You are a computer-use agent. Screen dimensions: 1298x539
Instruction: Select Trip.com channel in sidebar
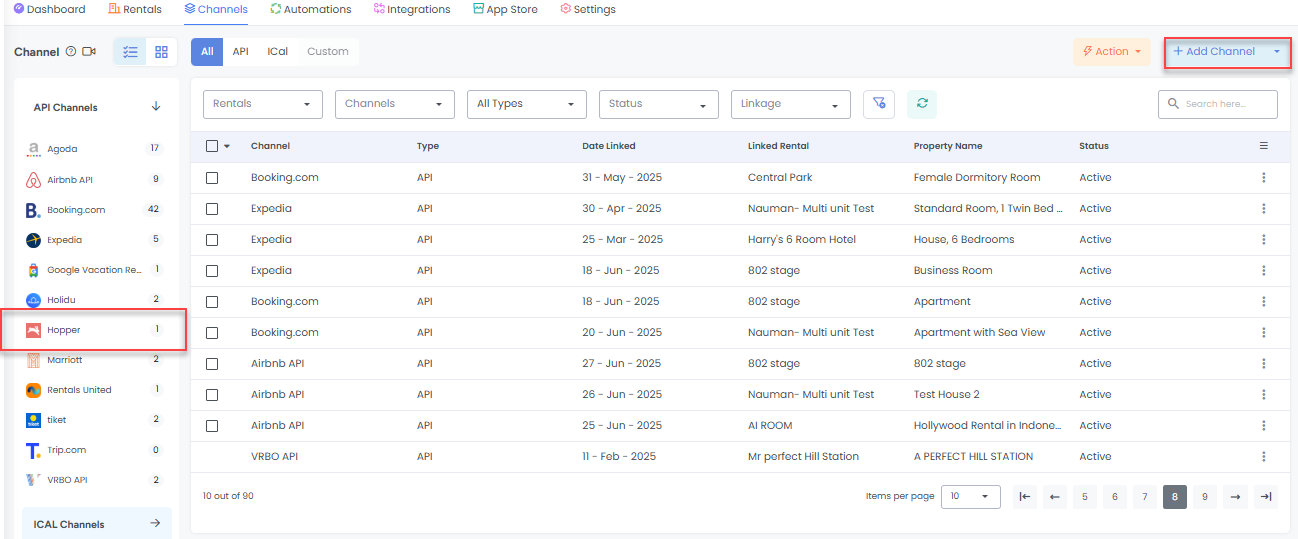94,450
